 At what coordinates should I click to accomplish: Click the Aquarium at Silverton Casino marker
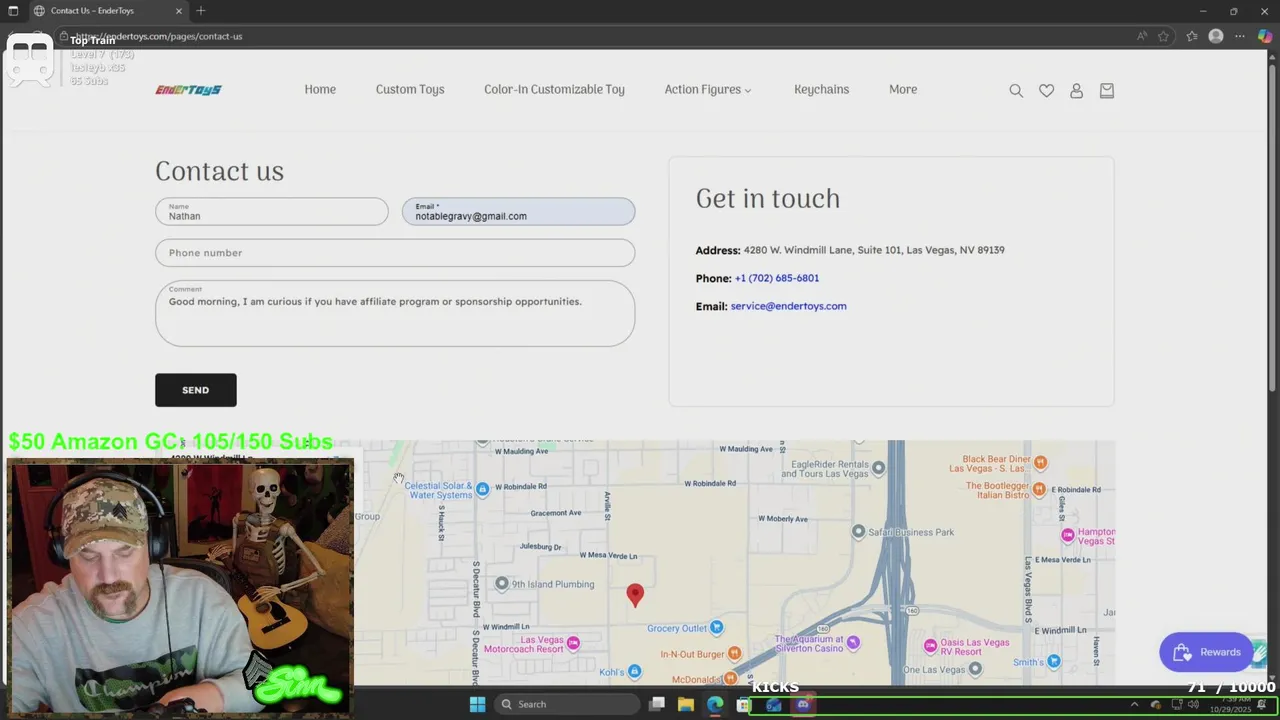click(852, 642)
